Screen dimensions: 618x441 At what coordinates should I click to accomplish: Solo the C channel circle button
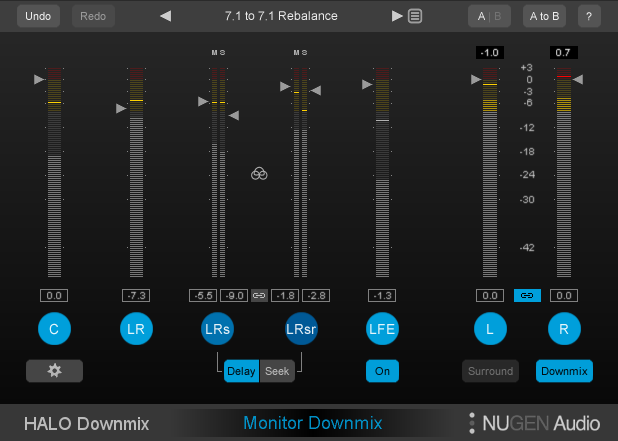pyautogui.click(x=54, y=328)
